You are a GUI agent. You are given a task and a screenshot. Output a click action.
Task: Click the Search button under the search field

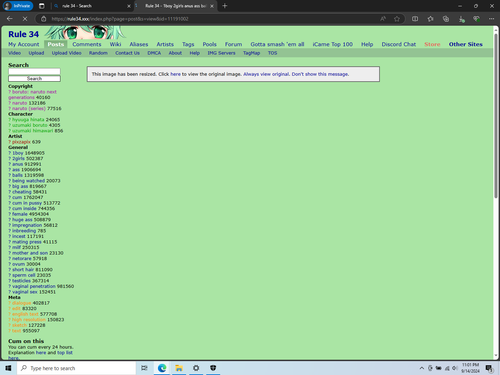pos(34,79)
